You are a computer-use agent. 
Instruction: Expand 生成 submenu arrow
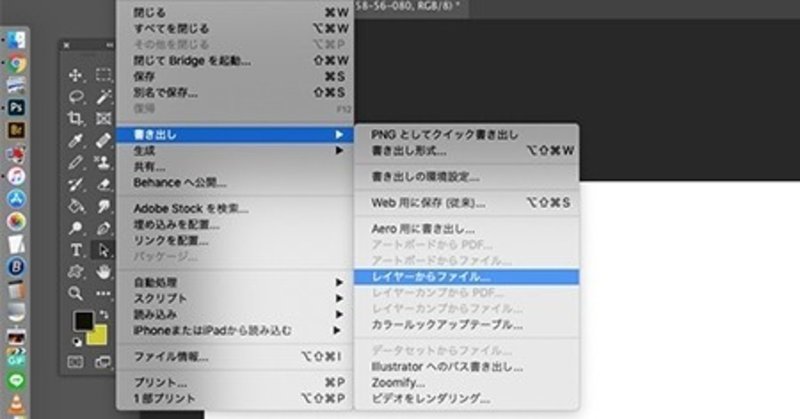coord(339,151)
